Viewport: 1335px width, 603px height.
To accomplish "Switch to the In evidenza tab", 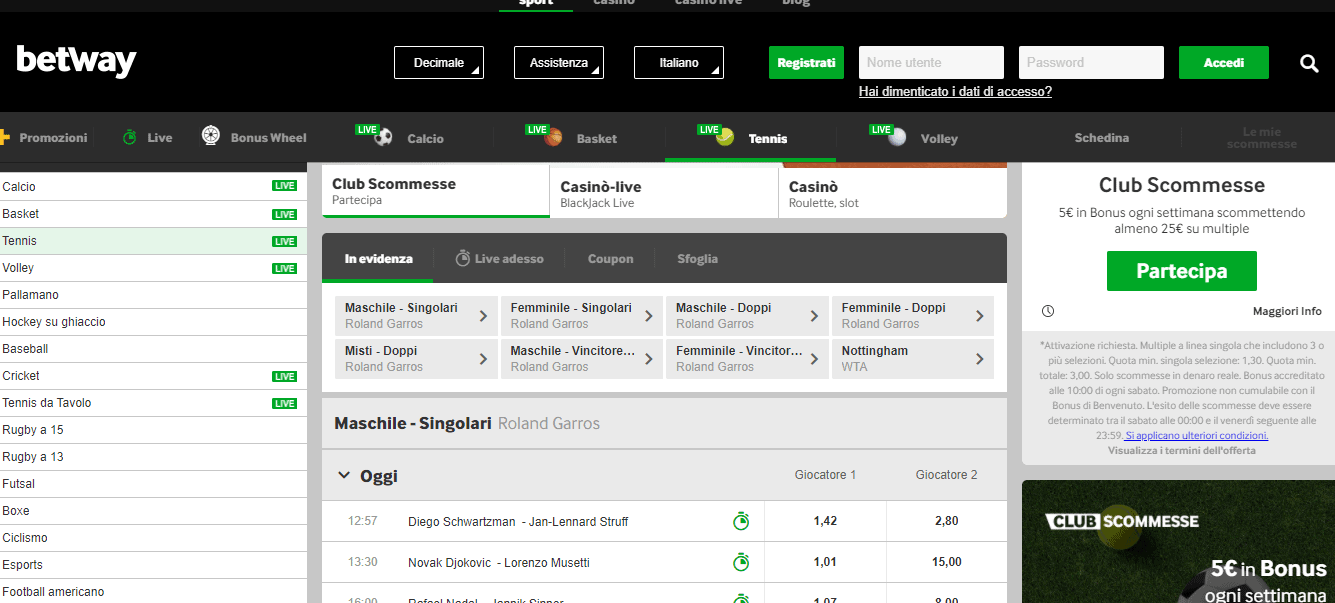I will coord(378,259).
